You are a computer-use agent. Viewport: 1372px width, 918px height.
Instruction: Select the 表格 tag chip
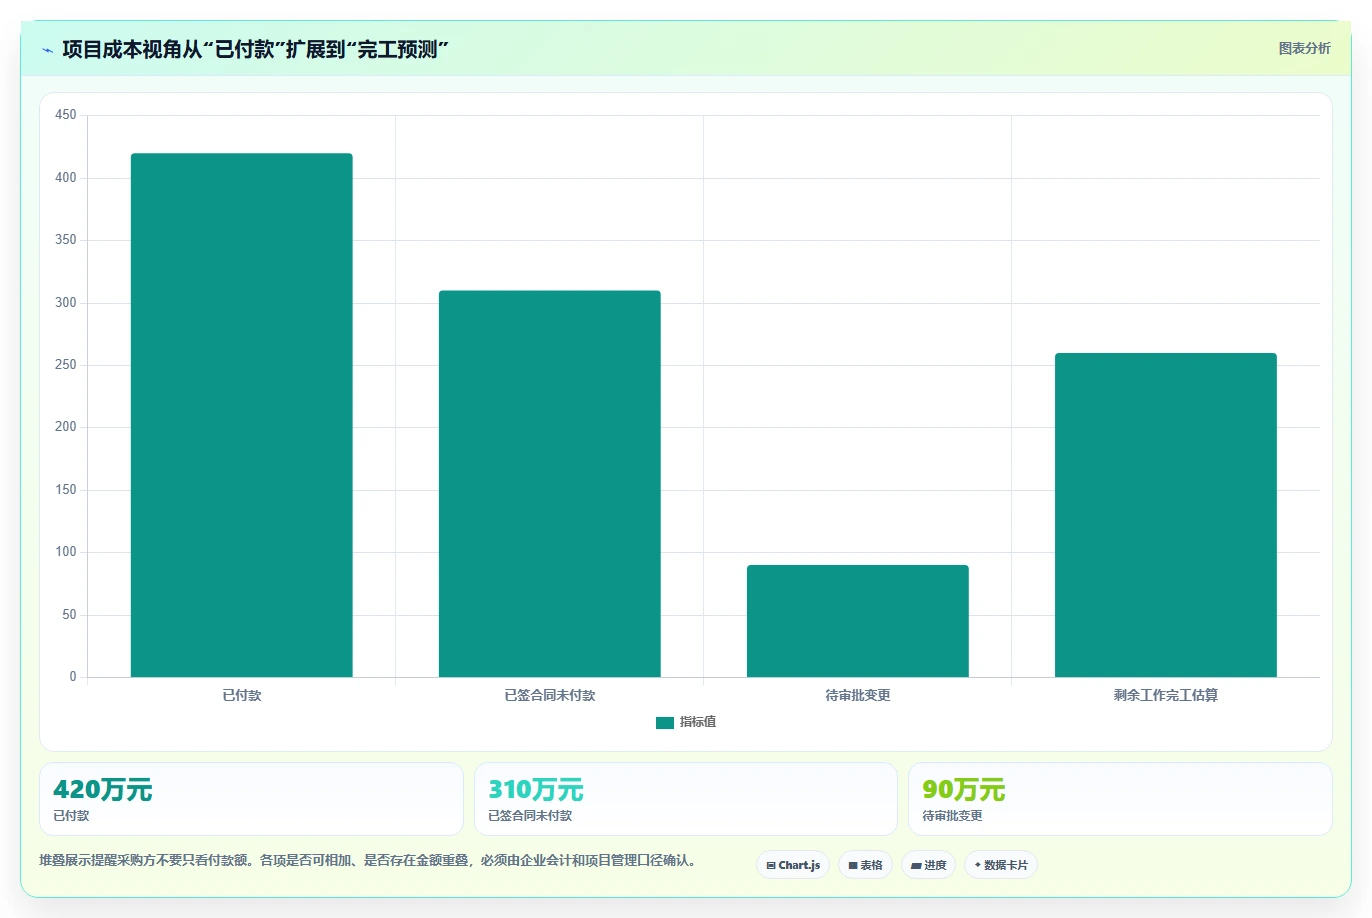tap(865, 865)
